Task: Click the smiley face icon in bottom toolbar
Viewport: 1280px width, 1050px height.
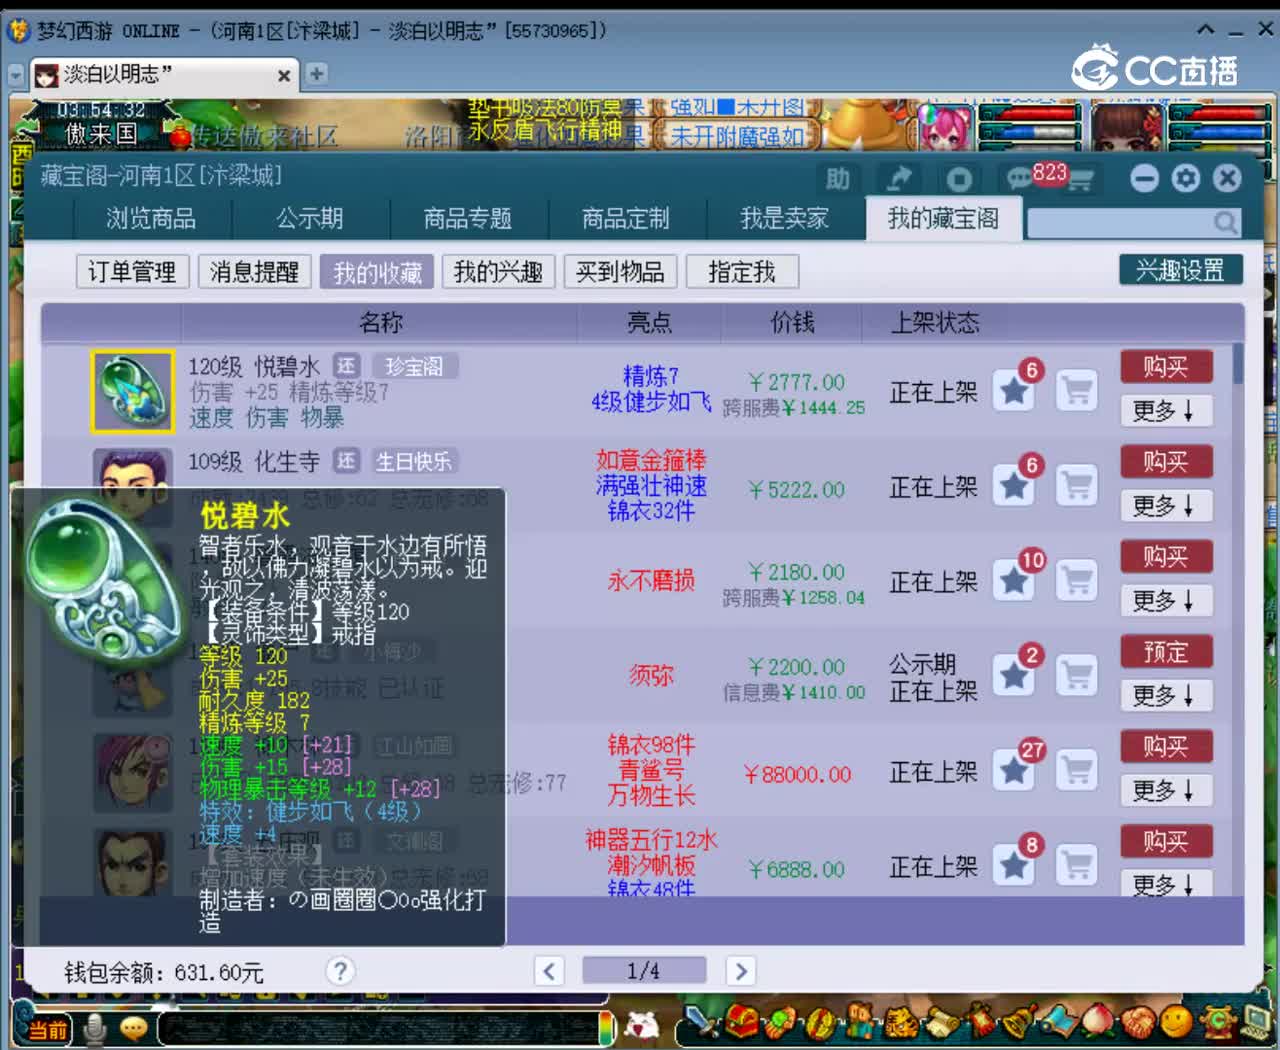Action: (1175, 1021)
